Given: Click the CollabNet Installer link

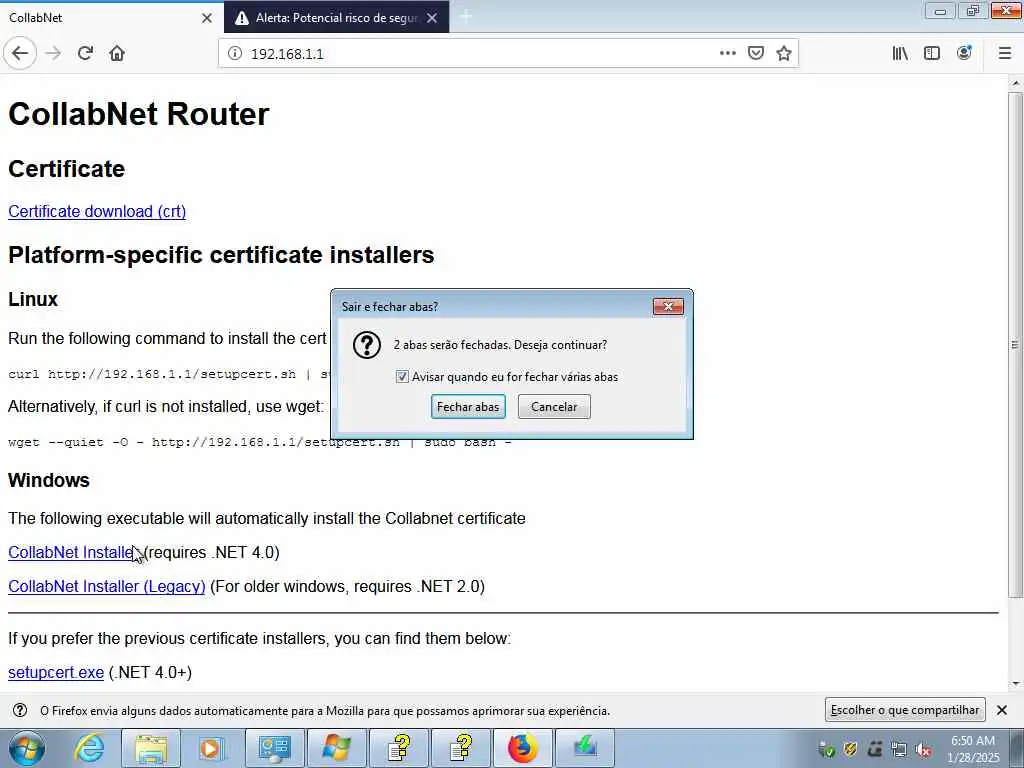Looking at the screenshot, I should click(x=72, y=552).
